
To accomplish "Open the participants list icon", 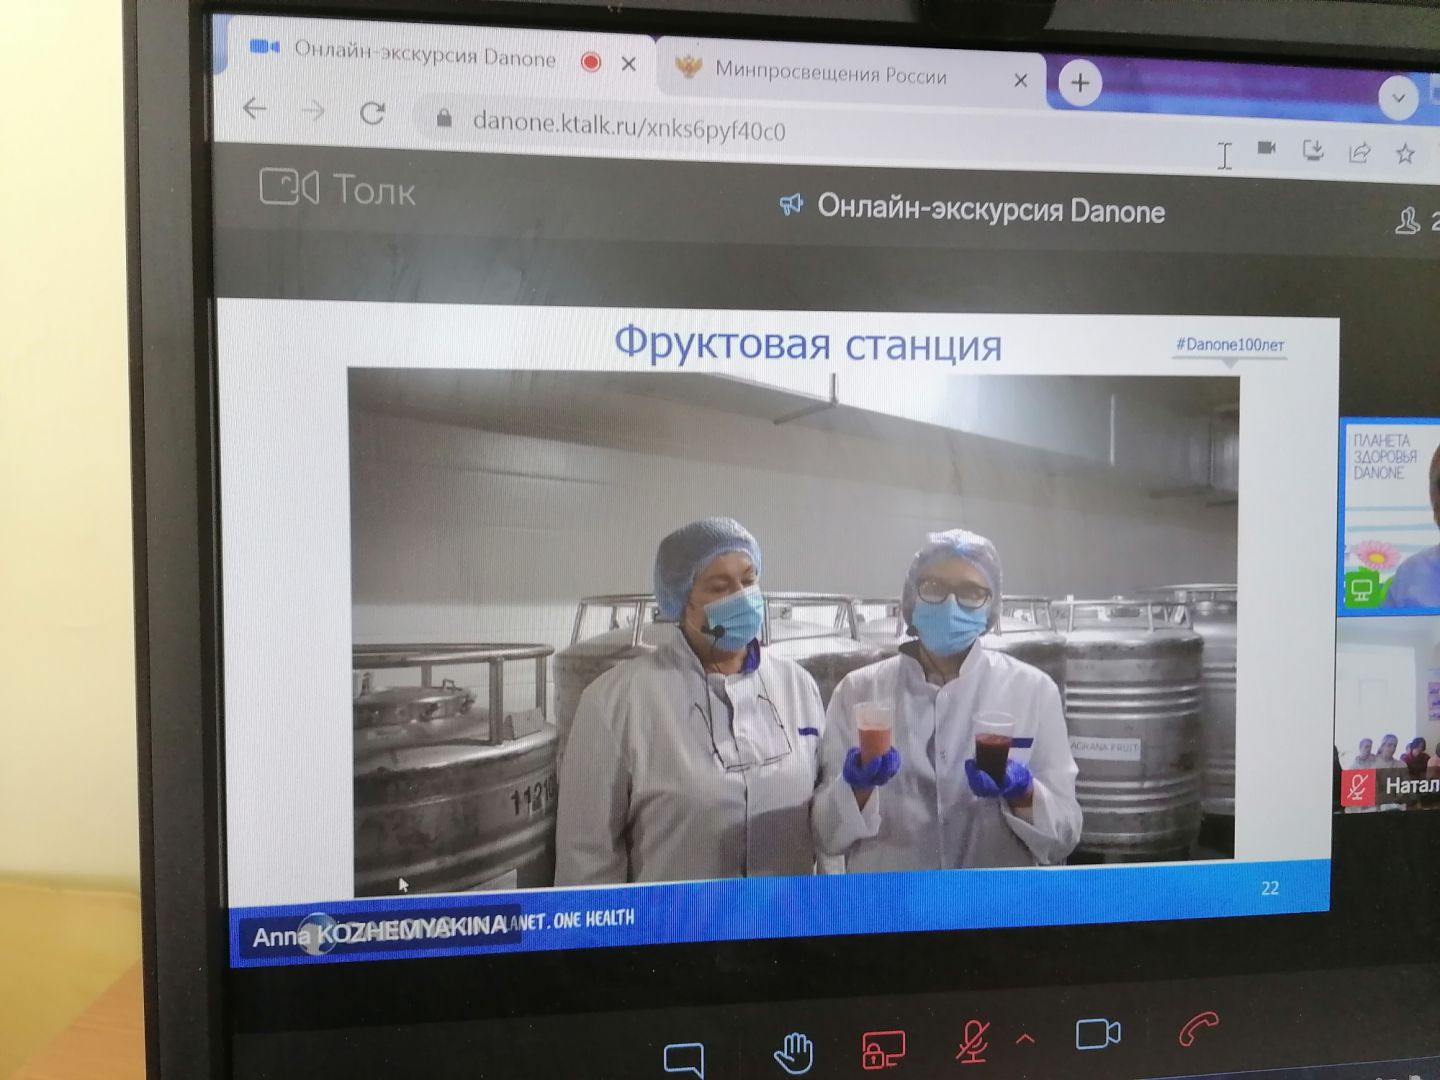I will tap(1408, 221).
